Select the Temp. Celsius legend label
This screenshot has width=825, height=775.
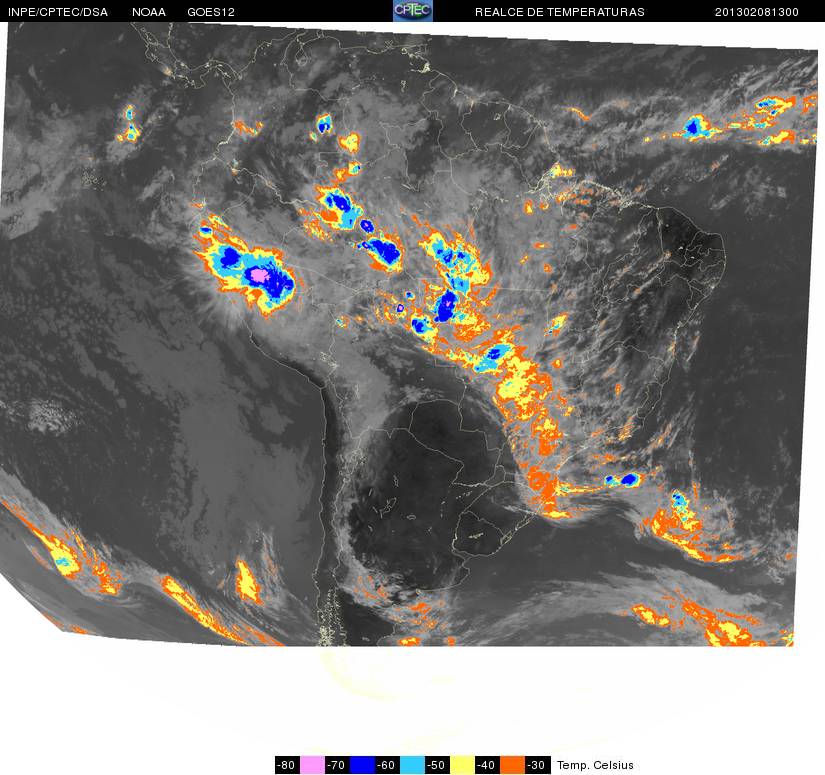pyautogui.click(x=595, y=765)
